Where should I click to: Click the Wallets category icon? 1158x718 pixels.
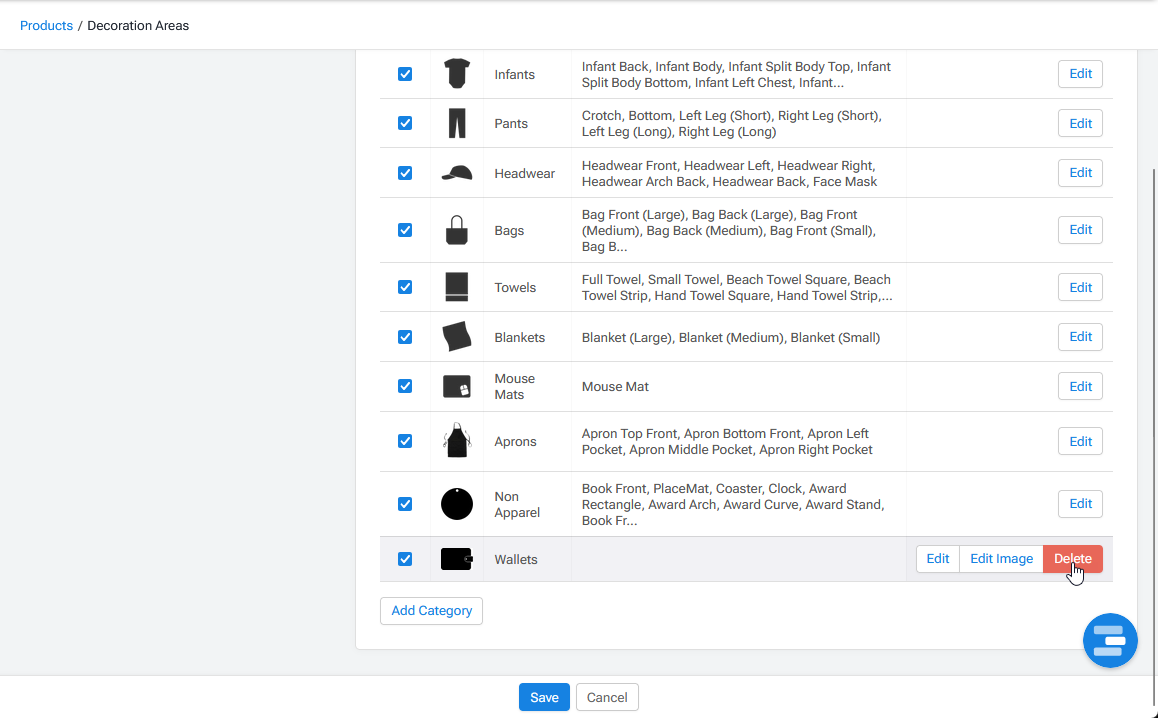click(x=457, y=559)
